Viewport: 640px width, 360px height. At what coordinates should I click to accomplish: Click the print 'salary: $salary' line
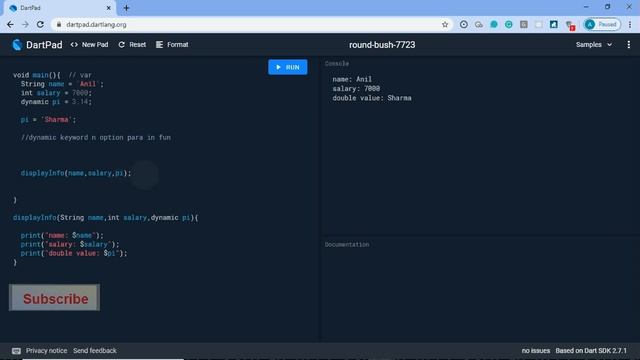[70, 244]
